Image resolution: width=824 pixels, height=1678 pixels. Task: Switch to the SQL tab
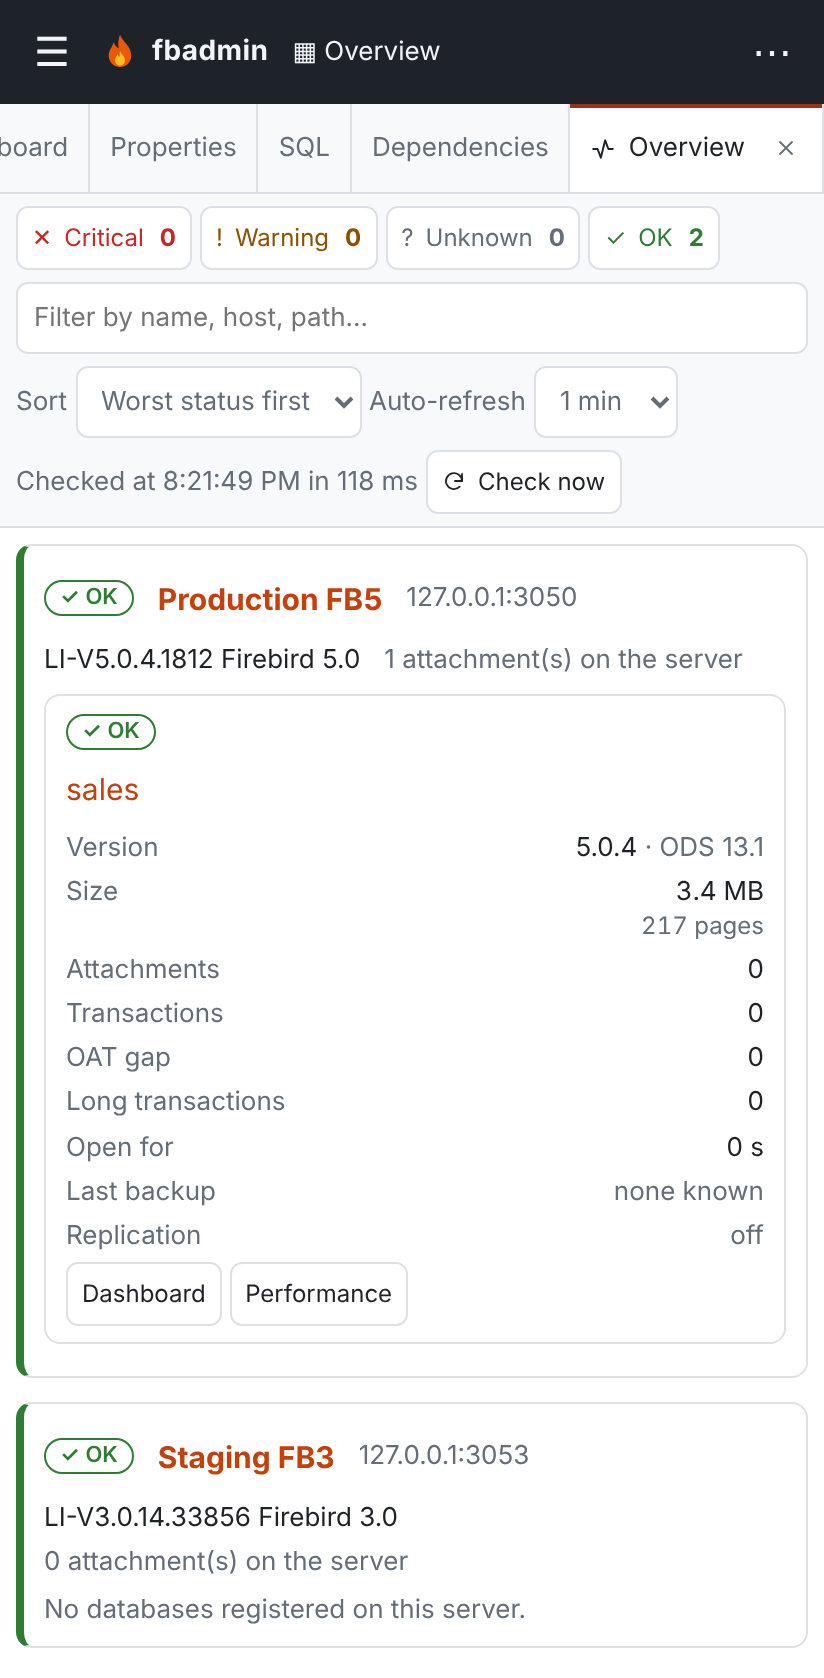pos(304,148)
